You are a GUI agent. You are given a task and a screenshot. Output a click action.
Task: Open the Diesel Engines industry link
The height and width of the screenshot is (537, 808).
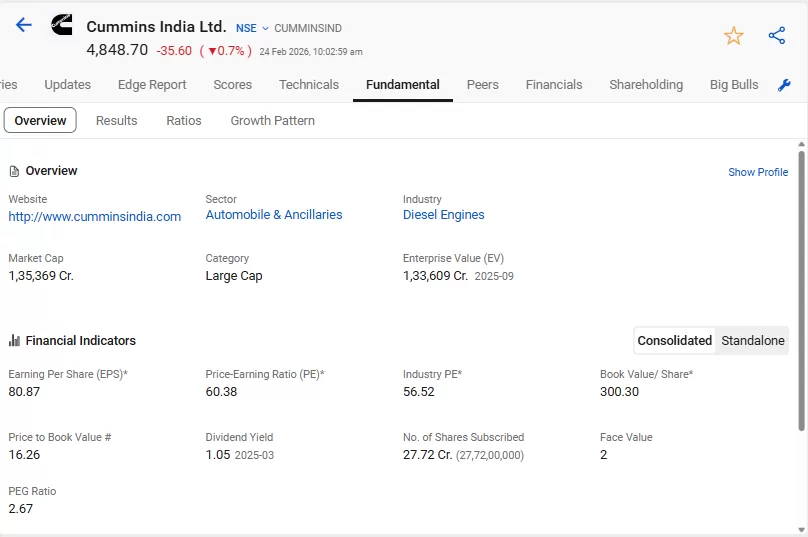[443, 215]
